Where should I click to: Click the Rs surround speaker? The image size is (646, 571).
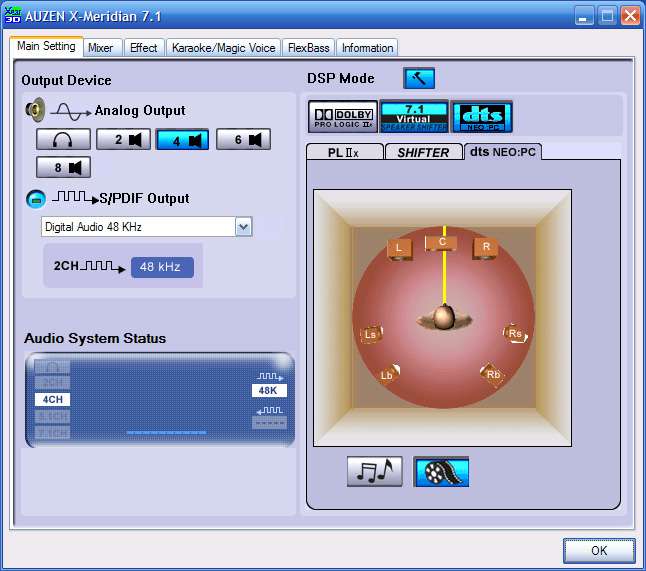[x=515, y=333]
